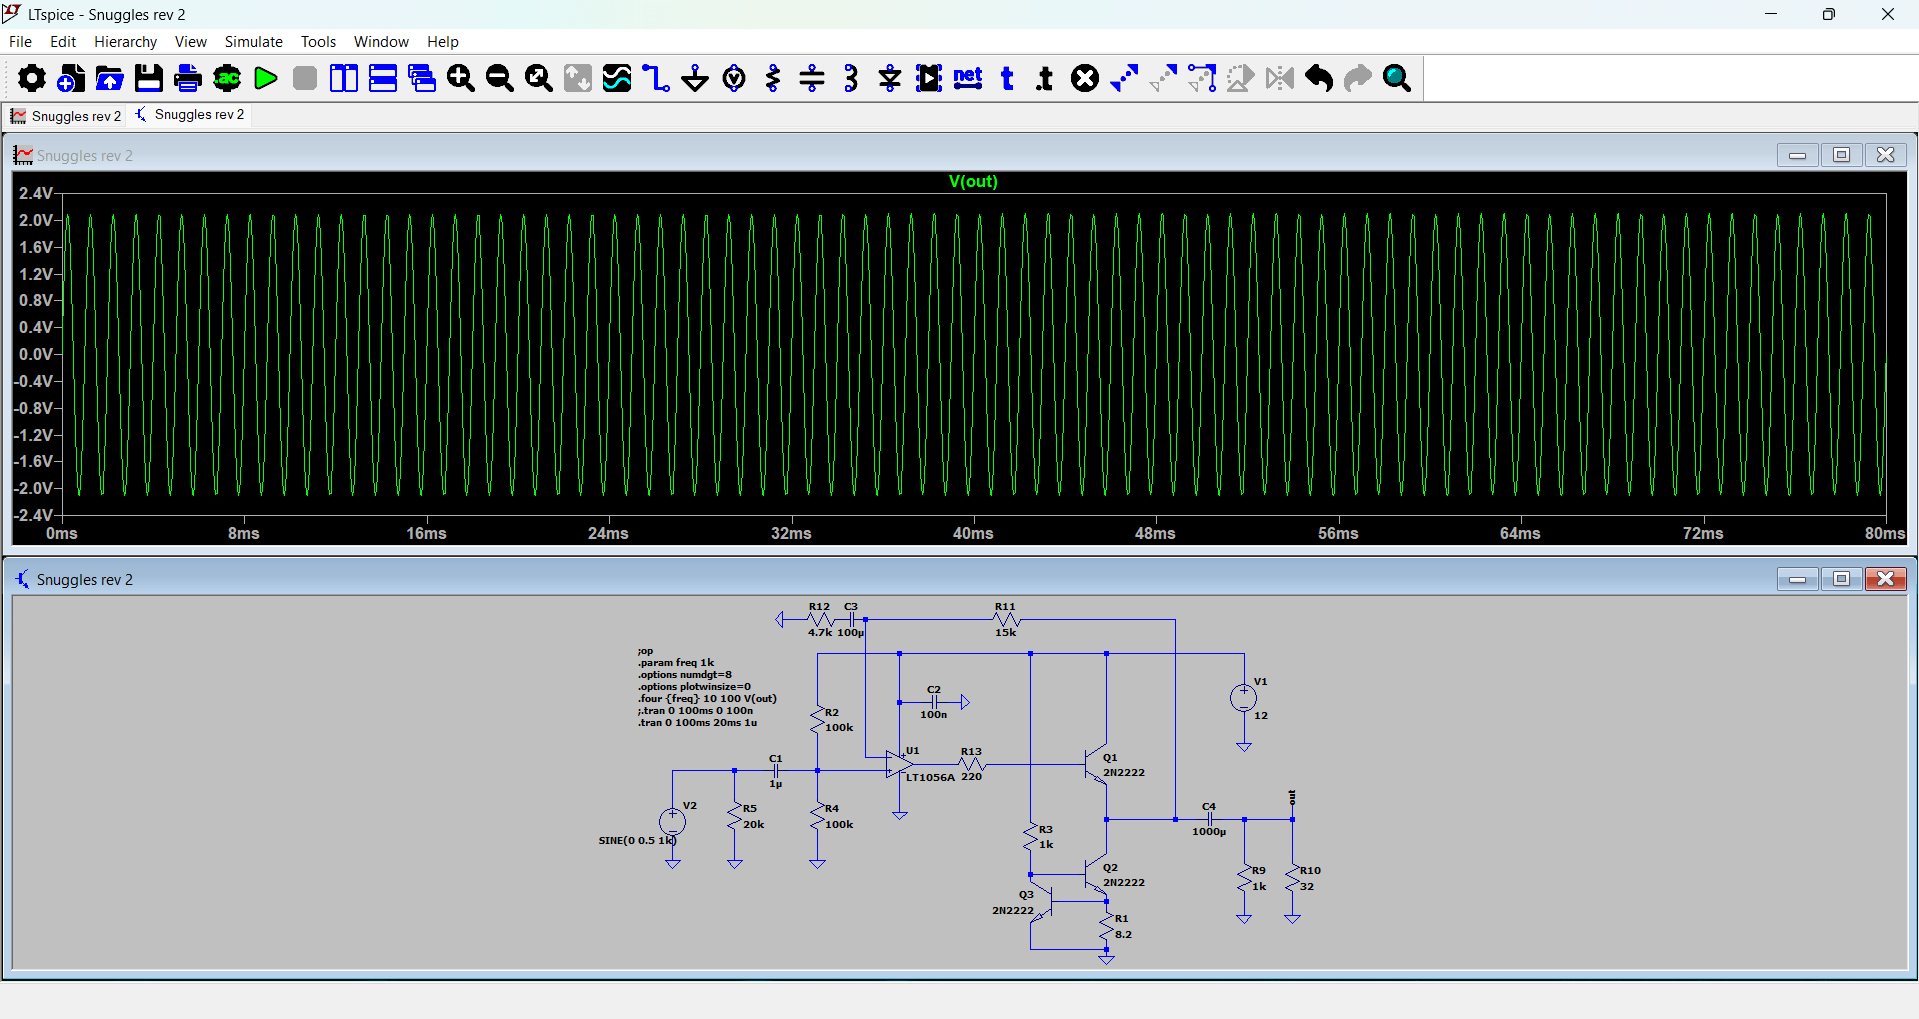Open a file with the folder icon

coord(110,78)
